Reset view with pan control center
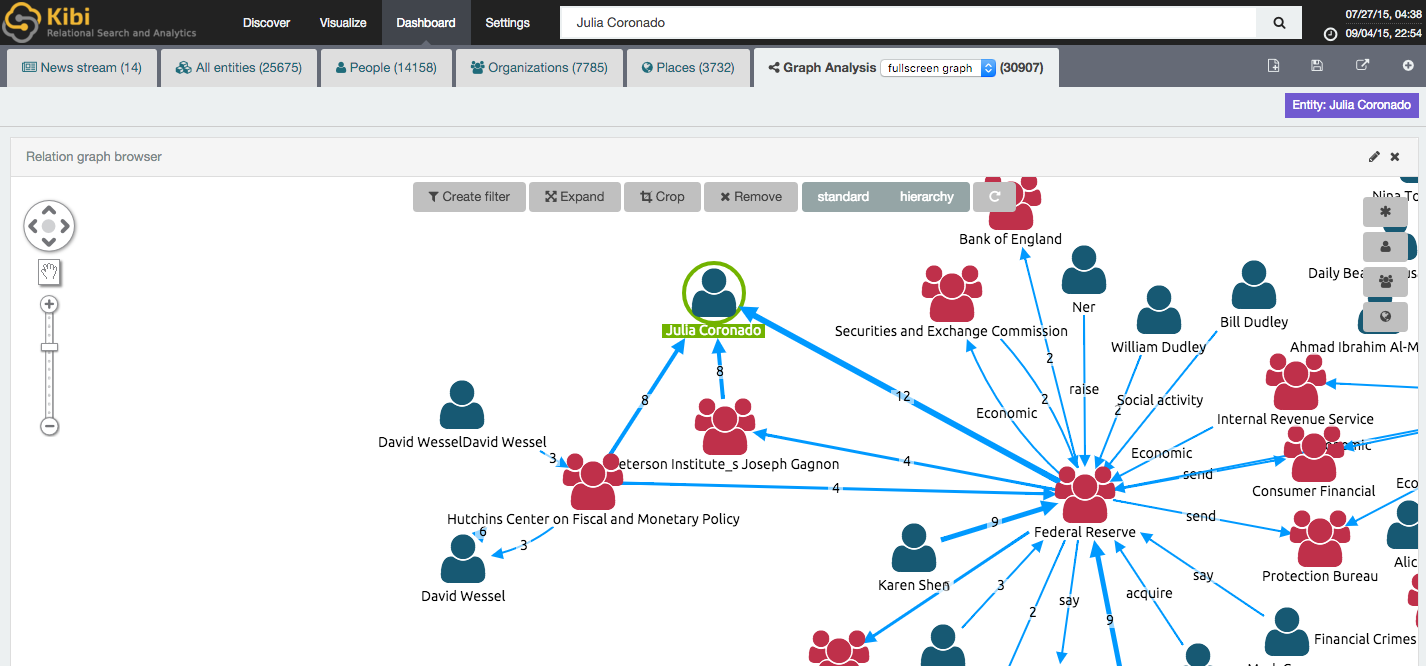This screenshot has height=666, width=1426. pyautogui.click(x=49, y=226)
